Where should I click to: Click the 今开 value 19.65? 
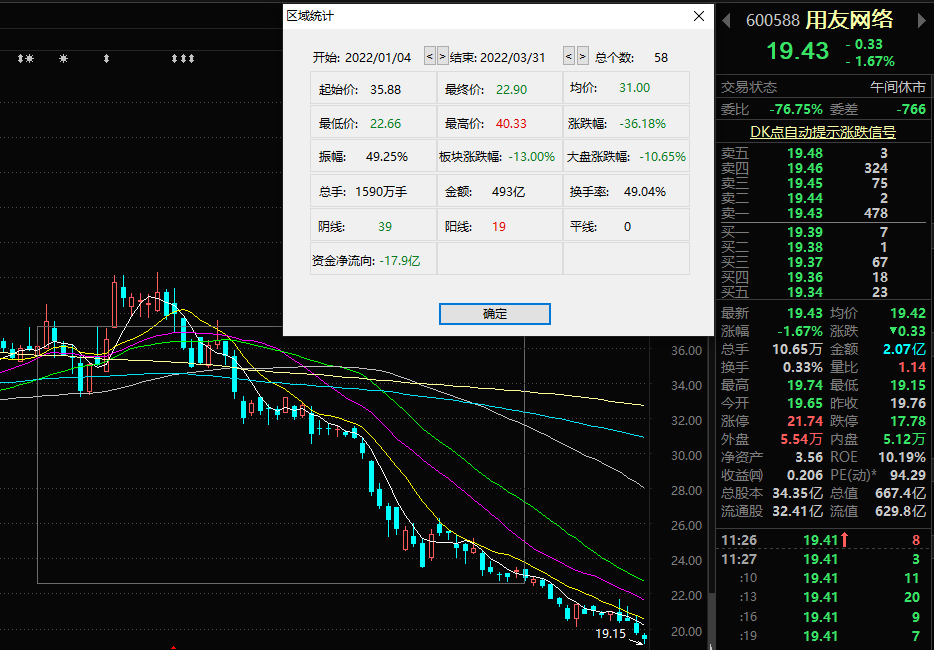coord(805,403)
